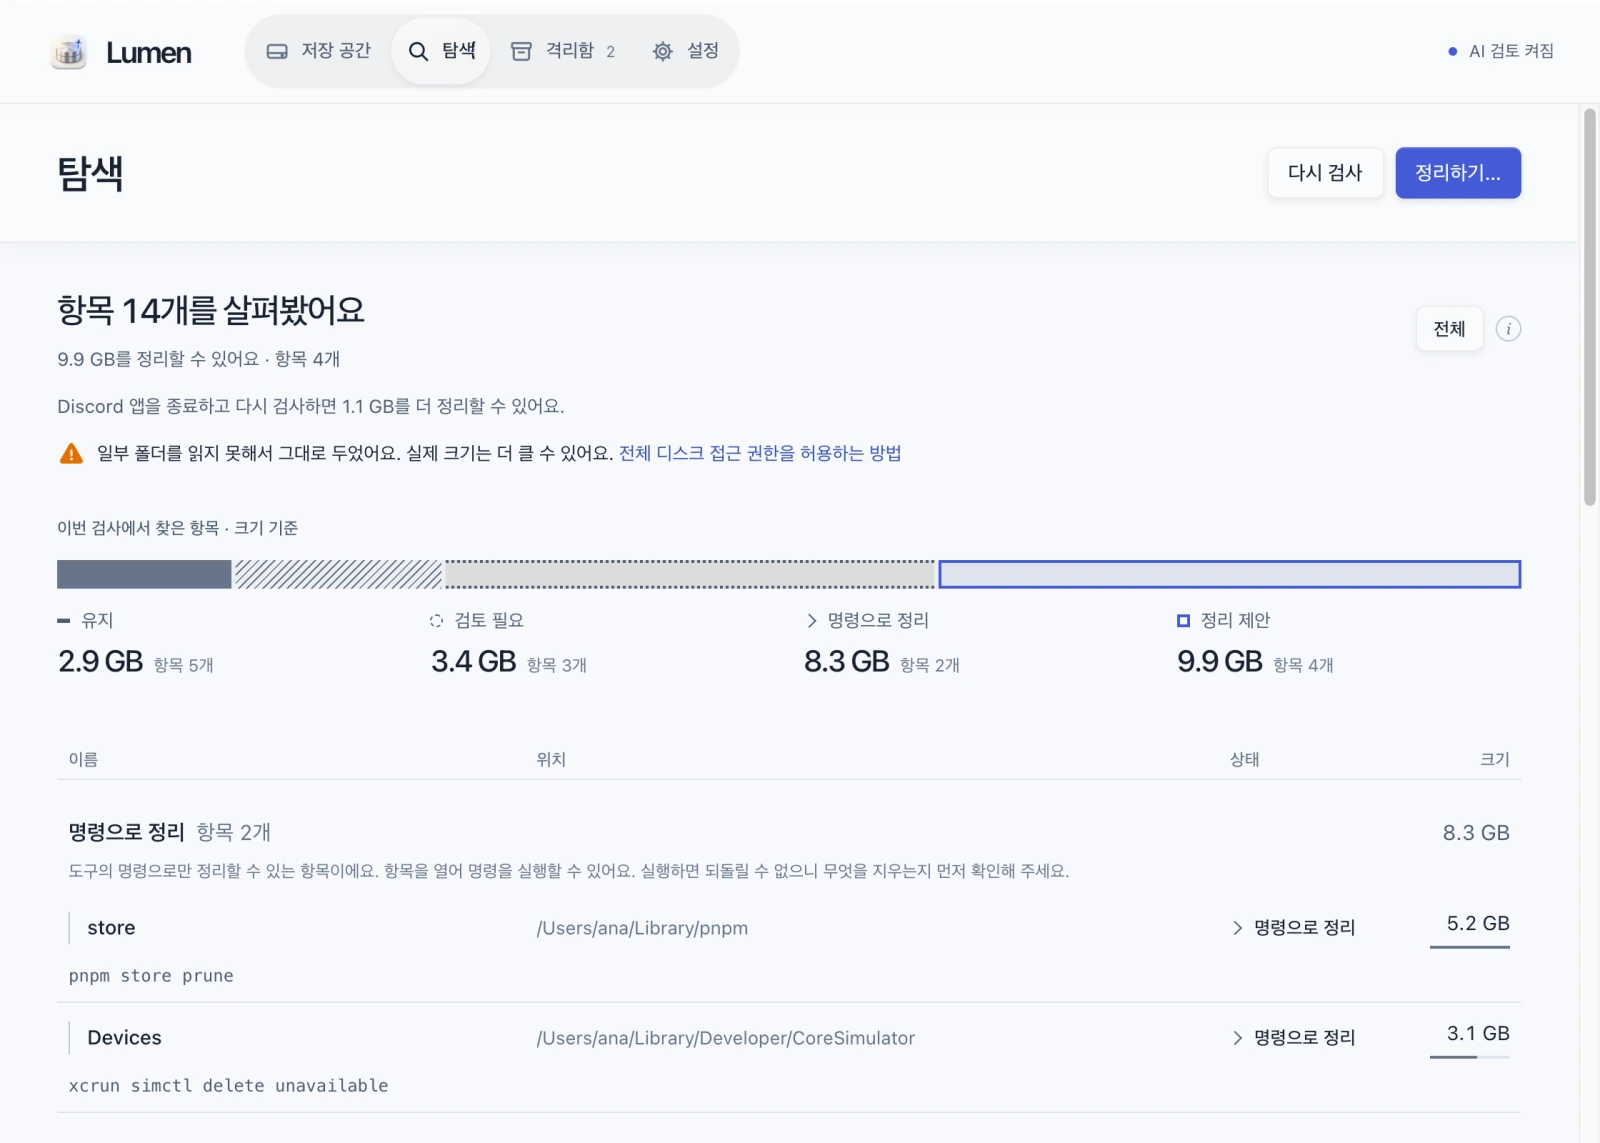Click the xcrun simctl delete unavailable command
The width and height of the screenshot is (1600, 1143).
point(228,1086)
